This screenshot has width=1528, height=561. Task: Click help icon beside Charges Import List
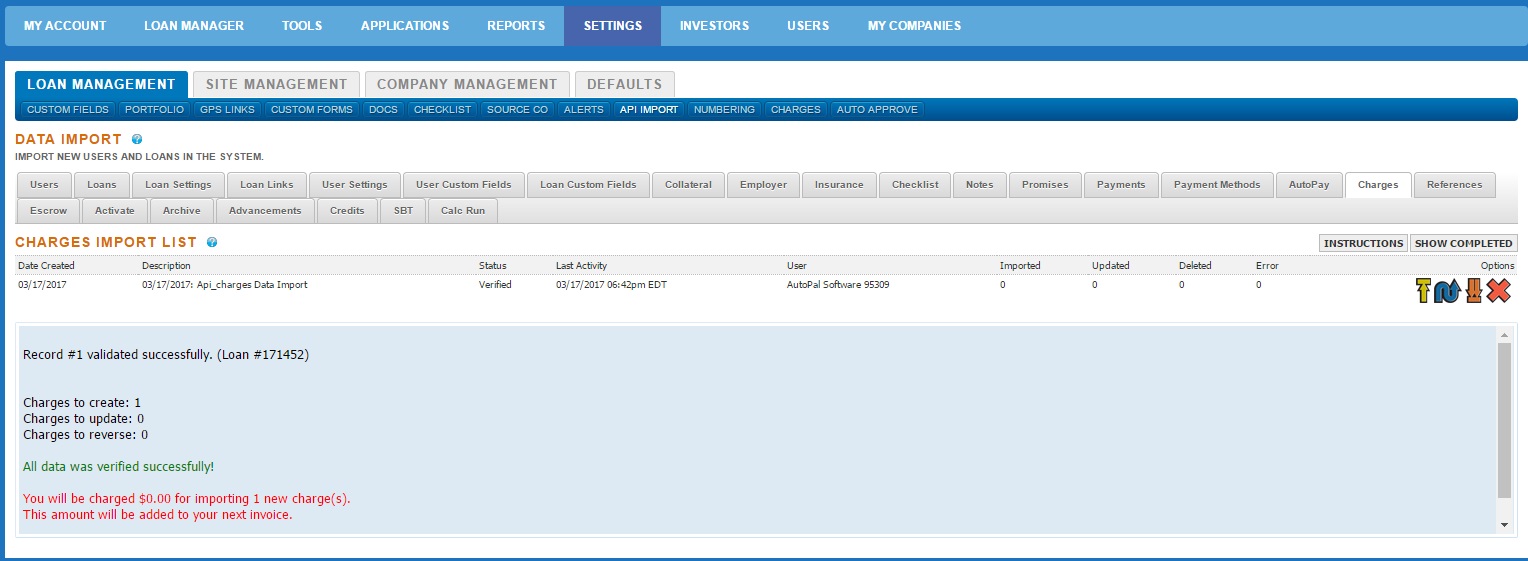(x=212, y=242)
